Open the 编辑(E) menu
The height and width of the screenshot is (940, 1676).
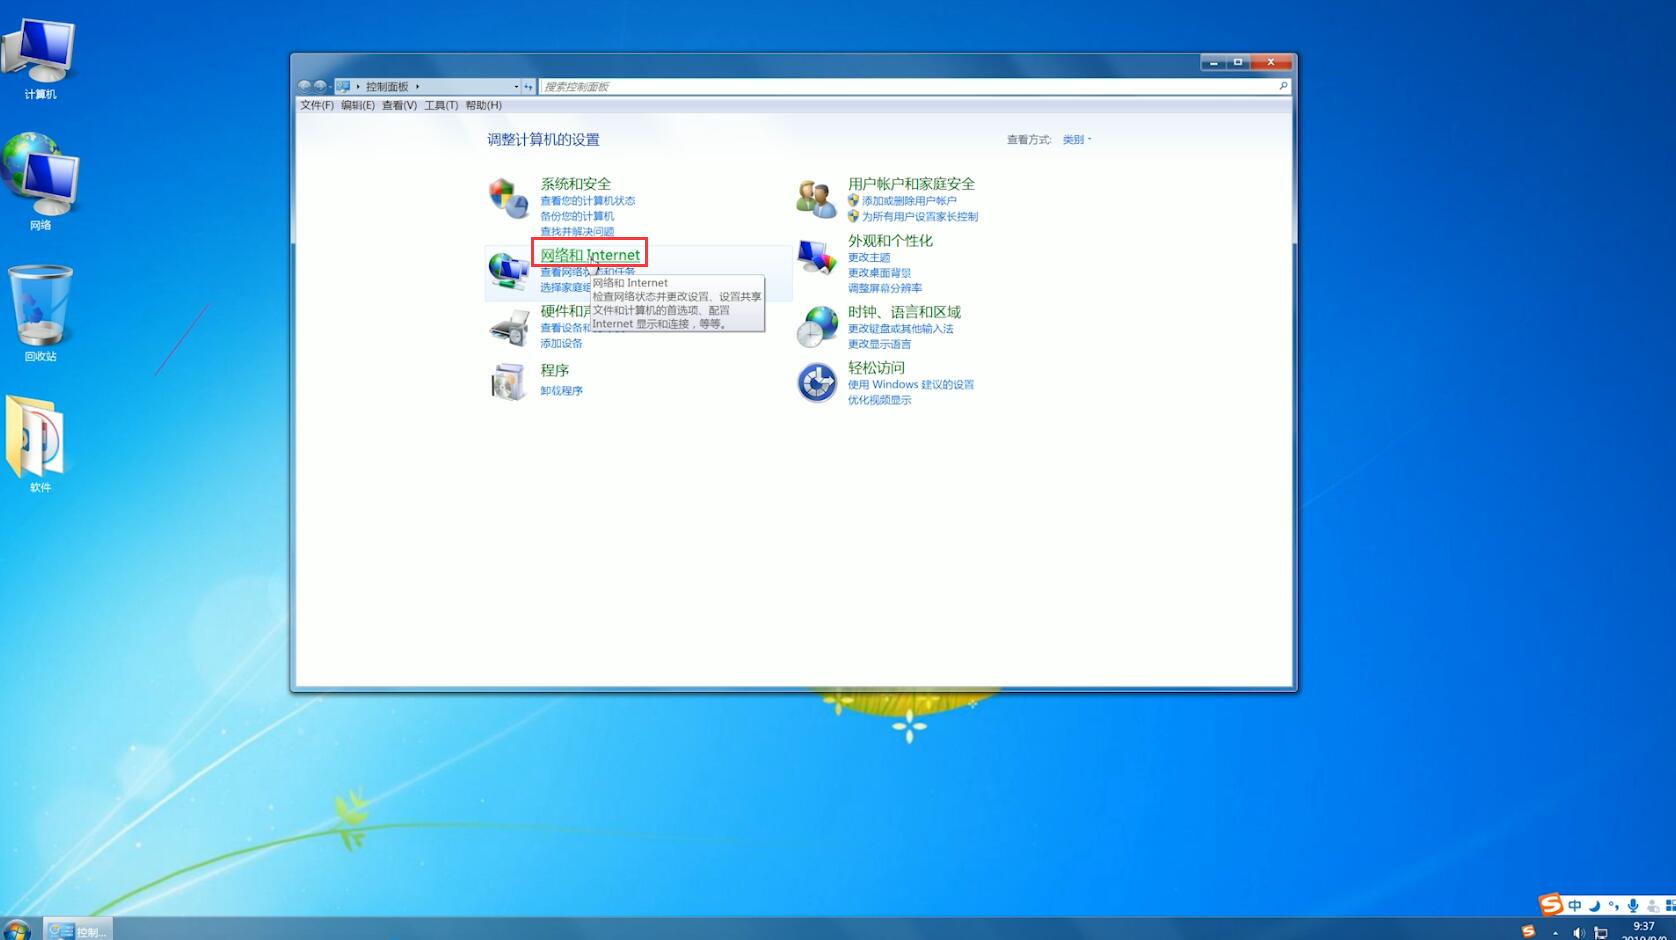point(358,105)
